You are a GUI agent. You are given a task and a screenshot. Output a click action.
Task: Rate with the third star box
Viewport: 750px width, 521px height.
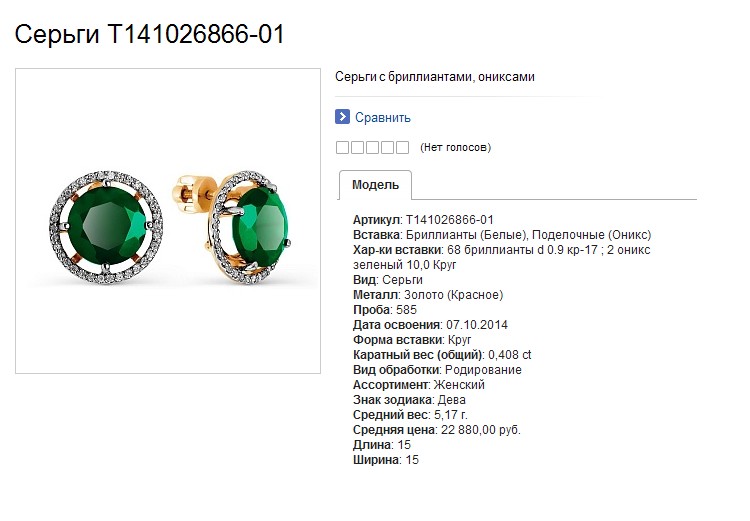372,147
